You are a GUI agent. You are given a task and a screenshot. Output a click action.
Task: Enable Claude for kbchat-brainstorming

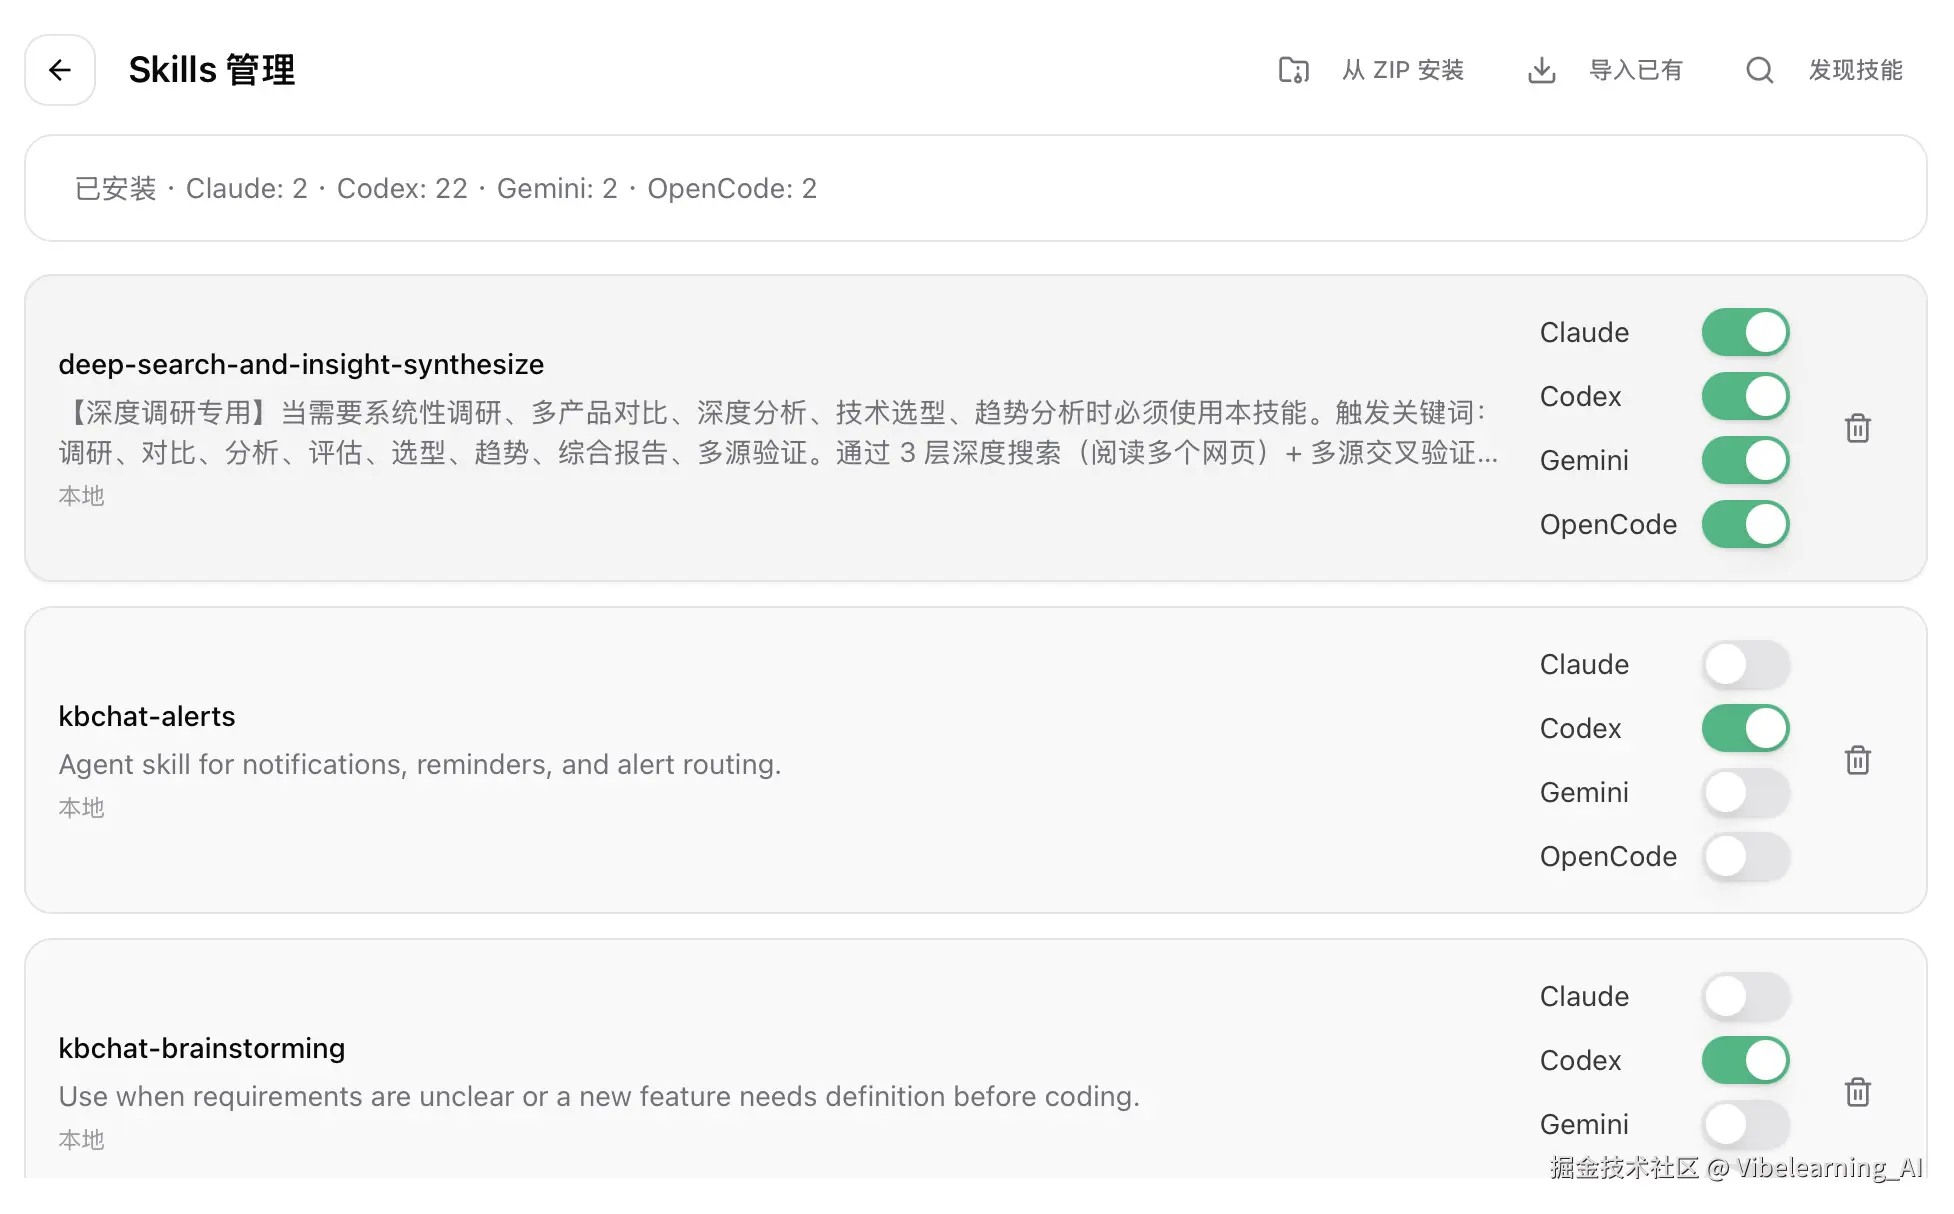(1745, 996)
